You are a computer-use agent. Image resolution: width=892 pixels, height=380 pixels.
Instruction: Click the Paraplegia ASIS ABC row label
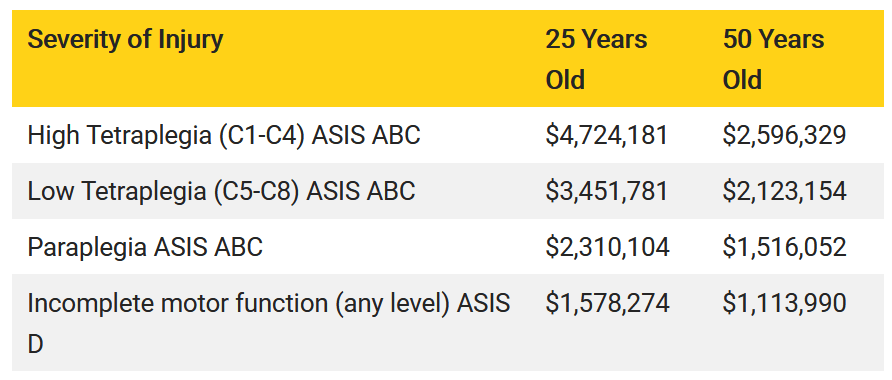145,247
